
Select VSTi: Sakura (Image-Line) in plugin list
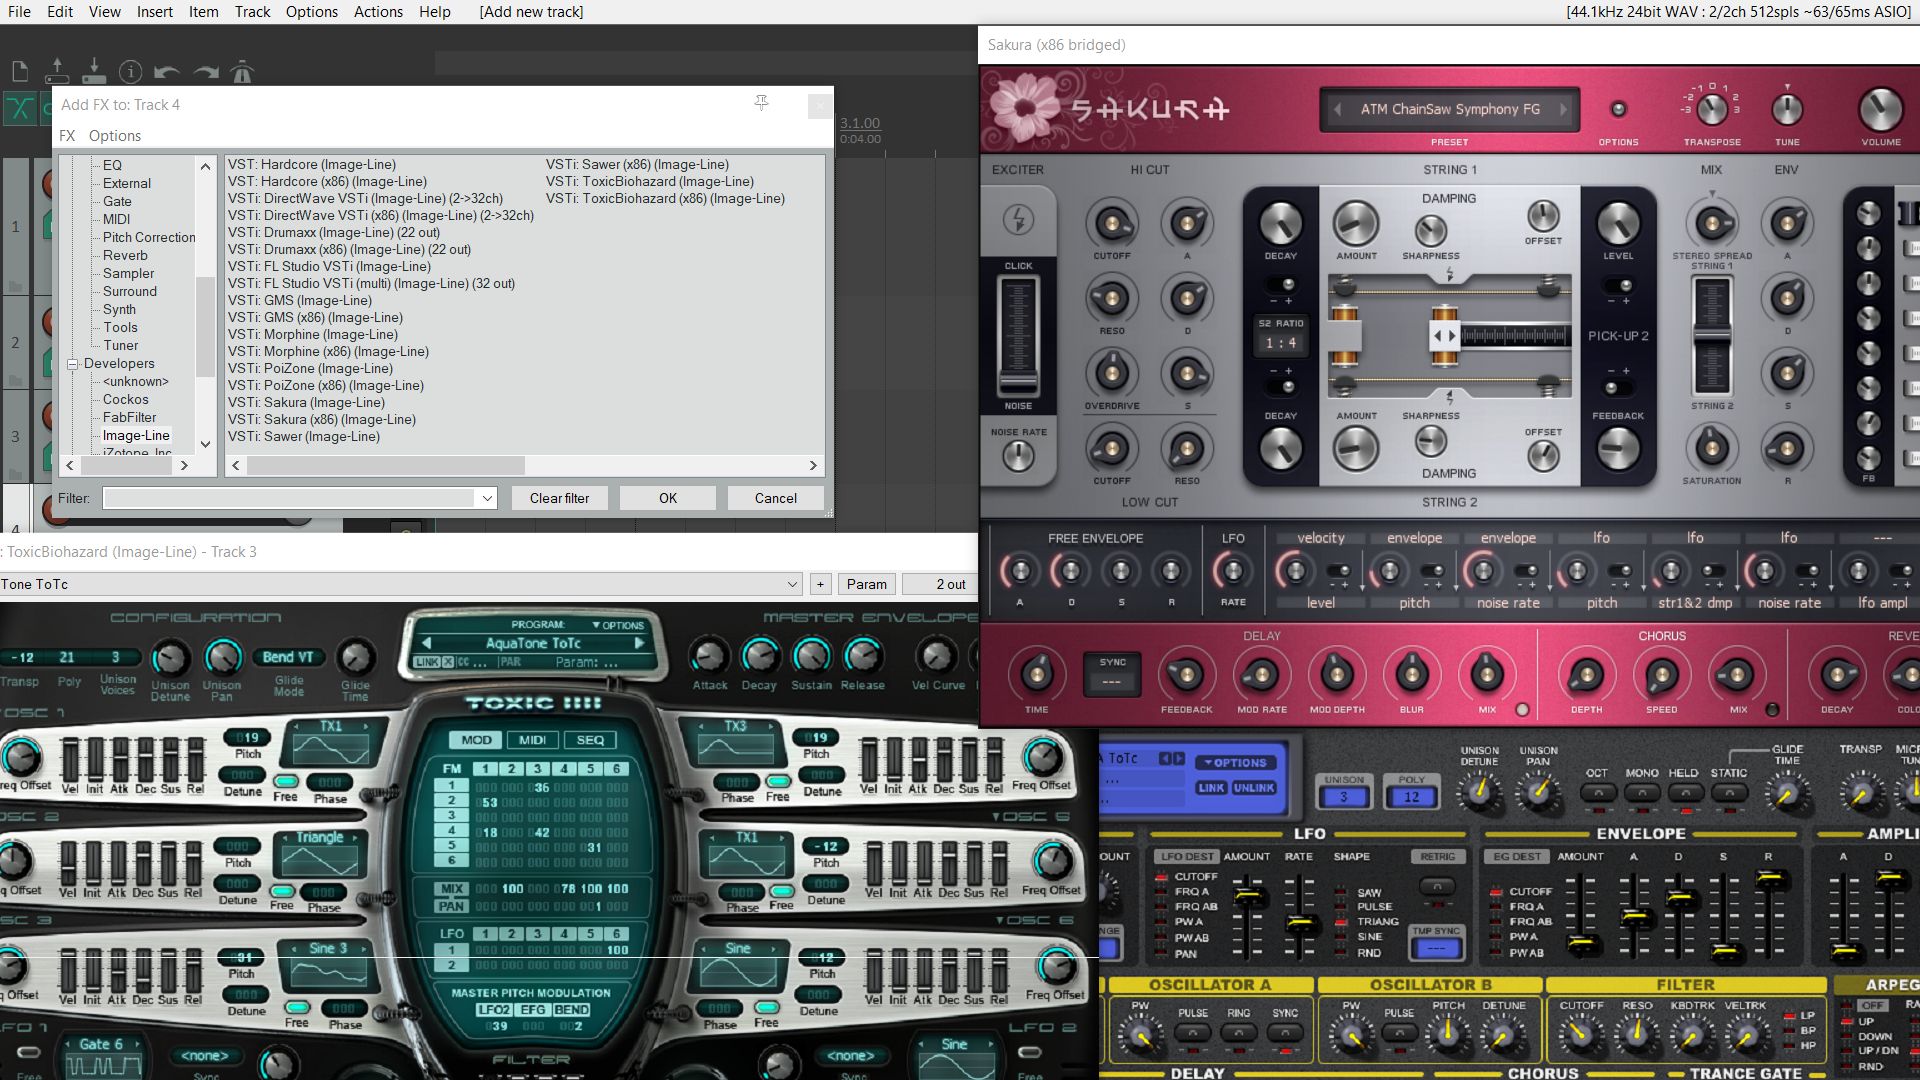306,402
